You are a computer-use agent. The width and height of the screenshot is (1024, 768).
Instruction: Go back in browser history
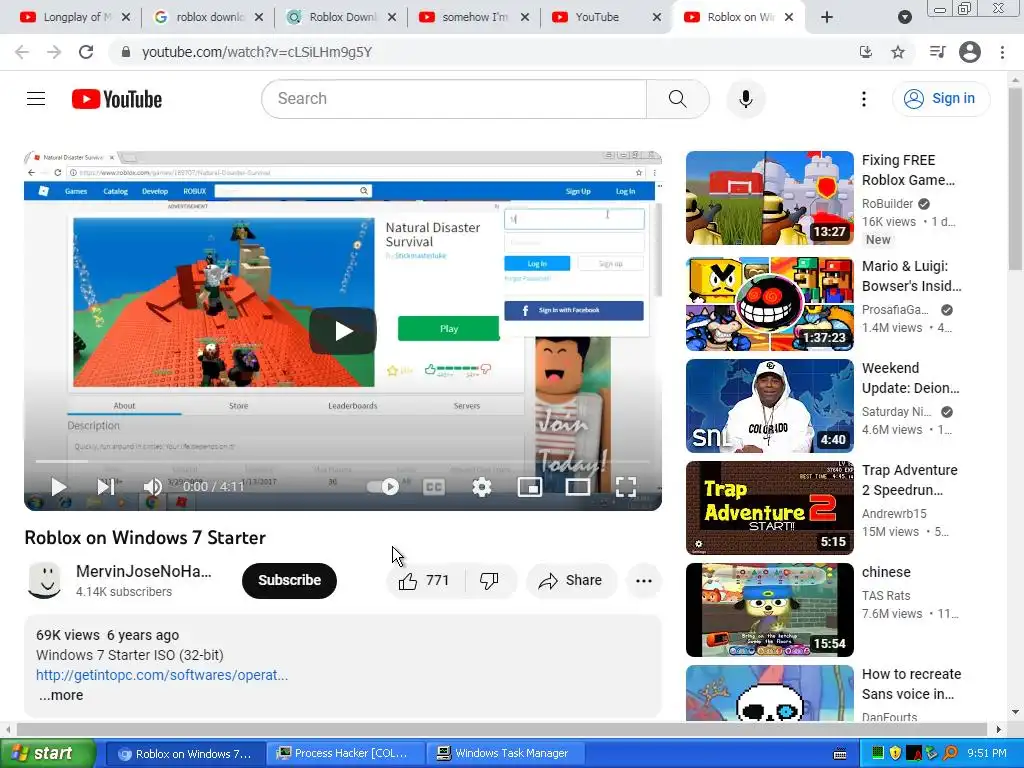22,52
